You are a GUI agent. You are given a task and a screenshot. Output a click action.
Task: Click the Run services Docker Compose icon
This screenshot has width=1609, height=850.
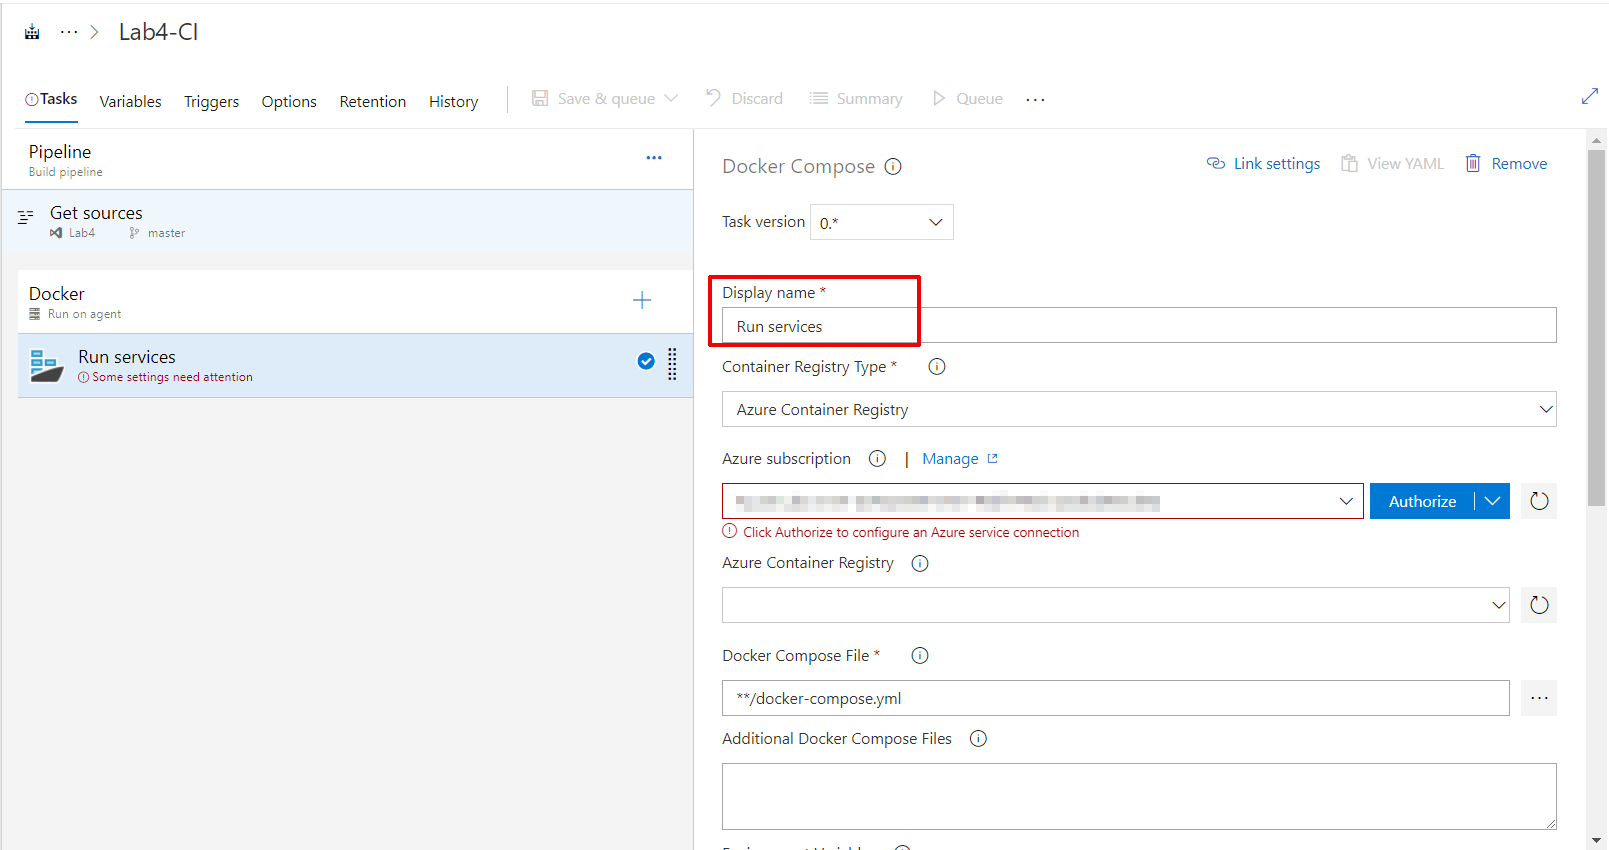coord(46,365)
